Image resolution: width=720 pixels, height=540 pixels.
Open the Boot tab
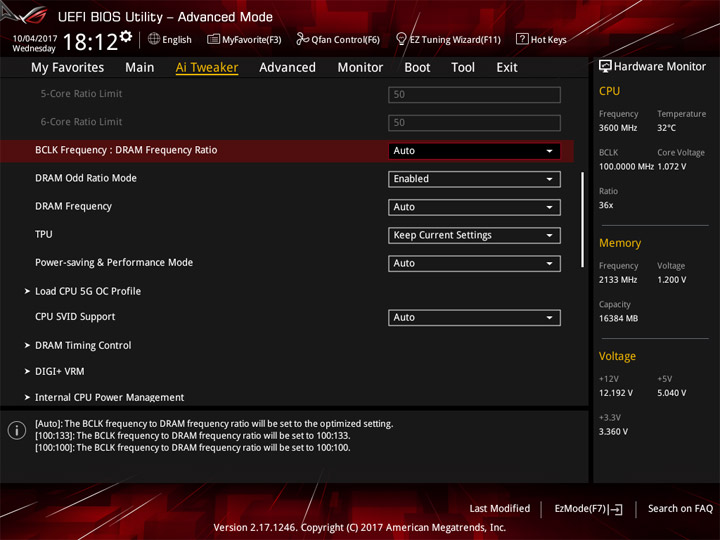[x=417, y=68]
